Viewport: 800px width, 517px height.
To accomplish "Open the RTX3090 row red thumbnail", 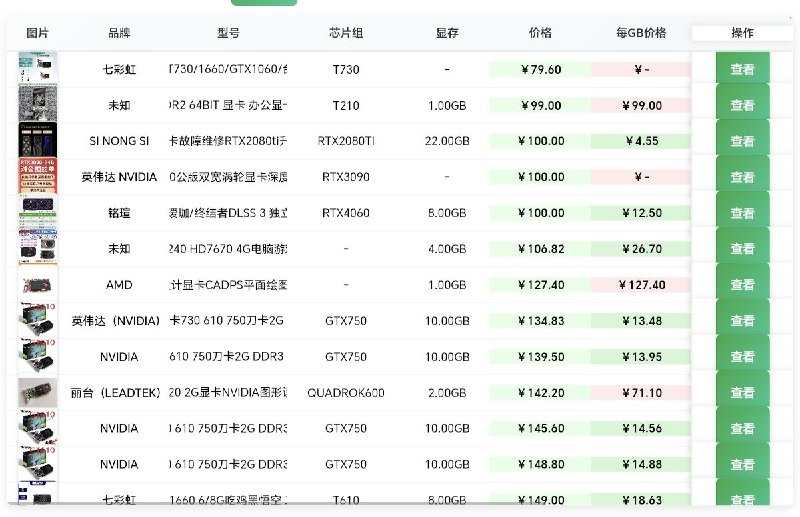I will click(x=38, y=176).
